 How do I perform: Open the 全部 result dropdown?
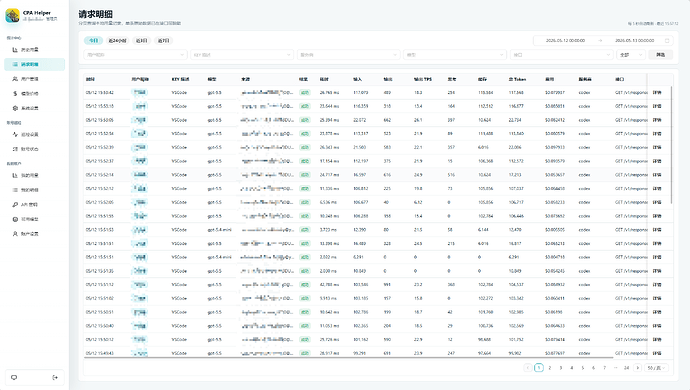(631, 55)
